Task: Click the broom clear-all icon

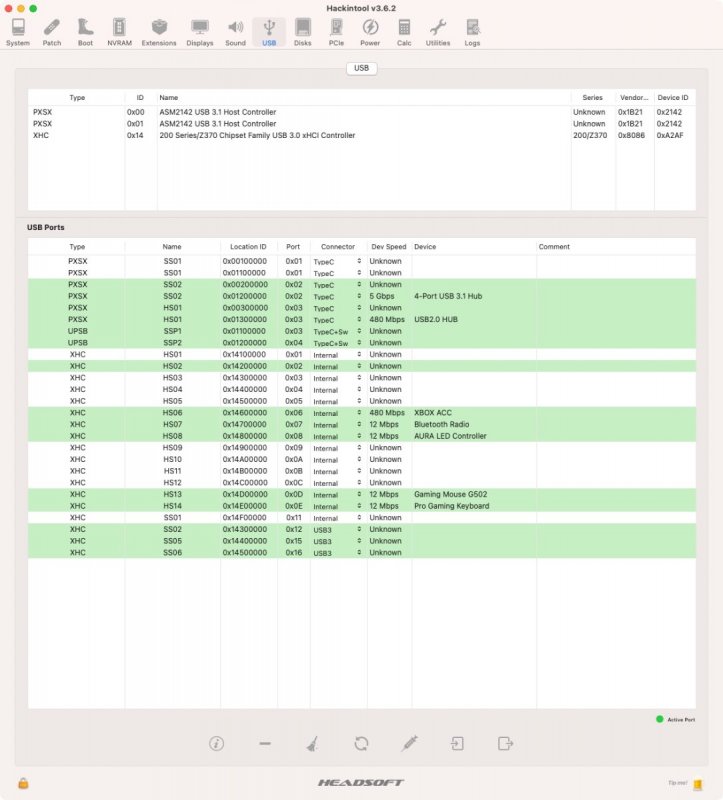Action: (312, 743)
